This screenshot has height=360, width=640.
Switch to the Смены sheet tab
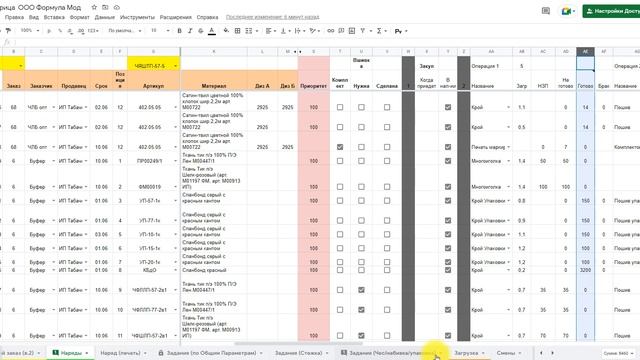(x=506, y=353)
